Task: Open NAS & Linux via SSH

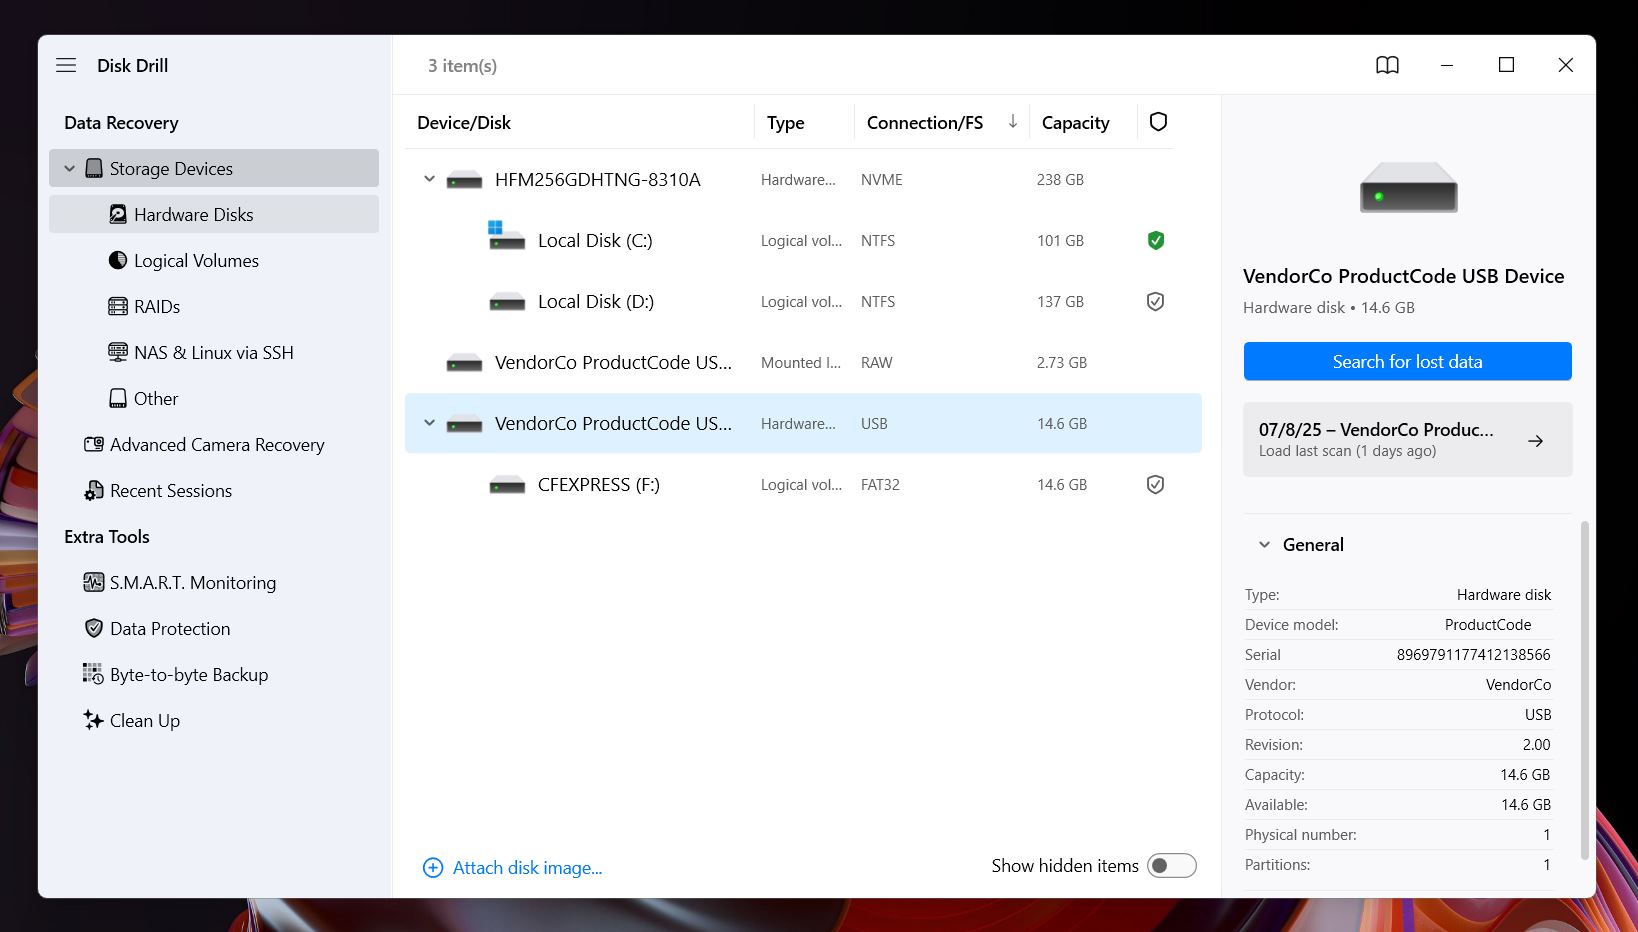Action: (214, 352)
